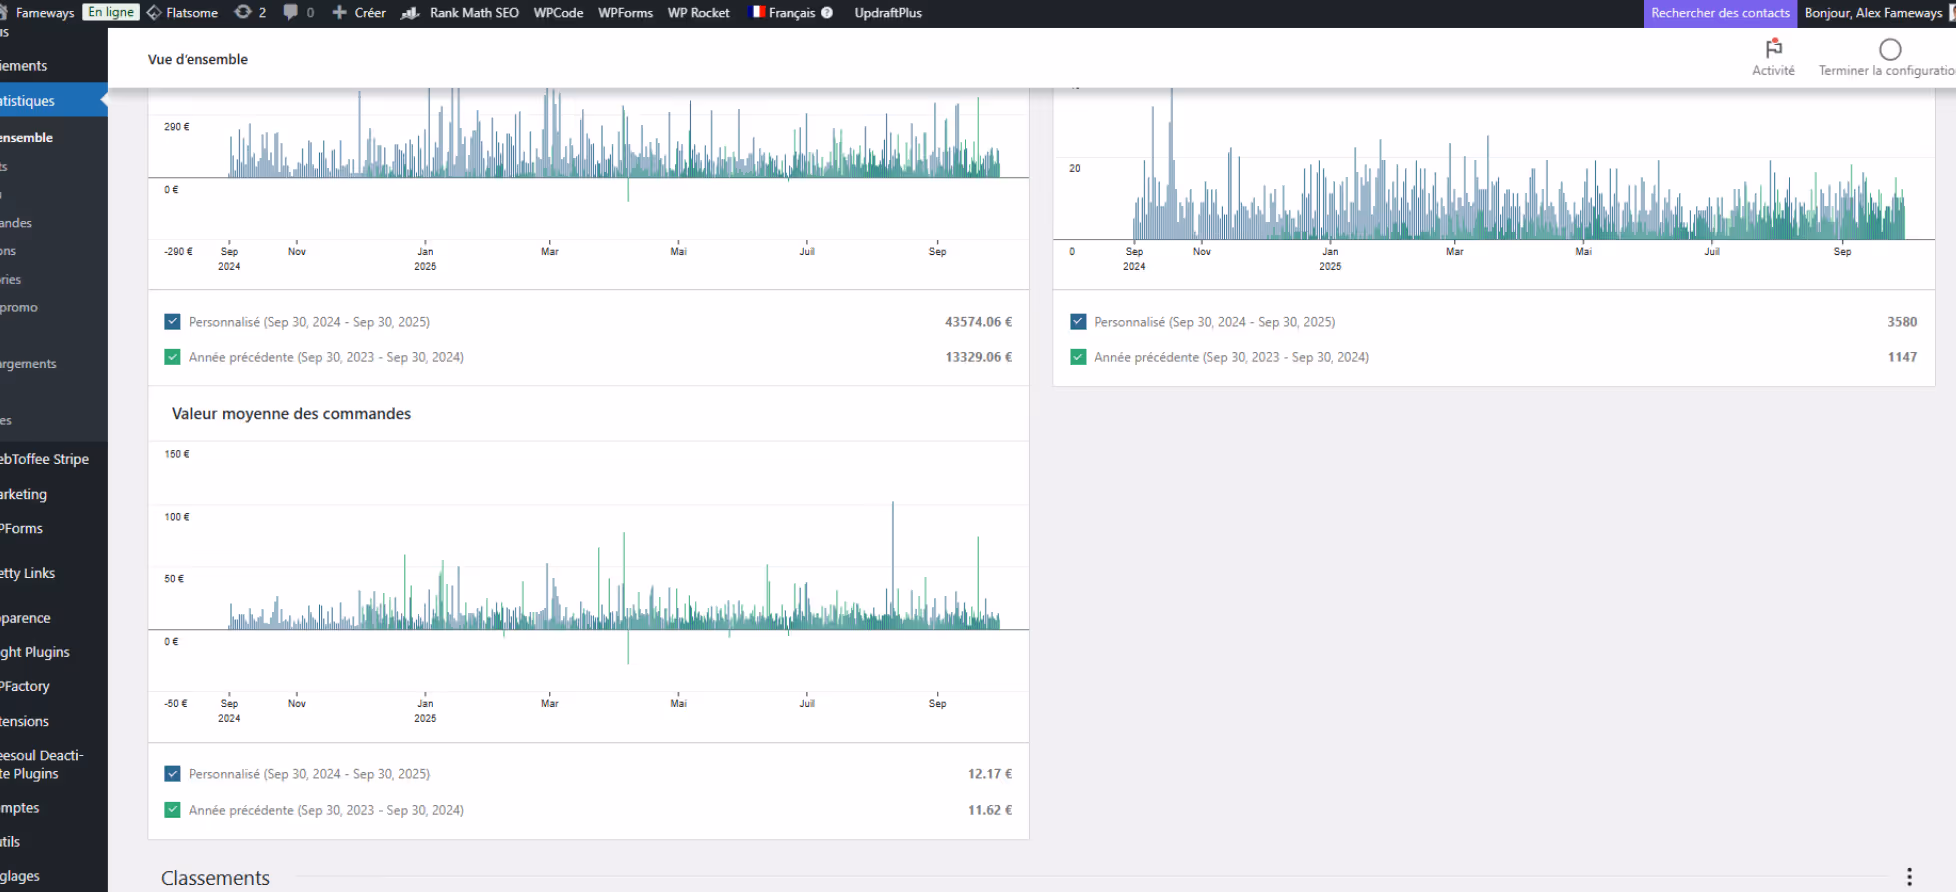Open Outils in the sidebar

point(10,841)
